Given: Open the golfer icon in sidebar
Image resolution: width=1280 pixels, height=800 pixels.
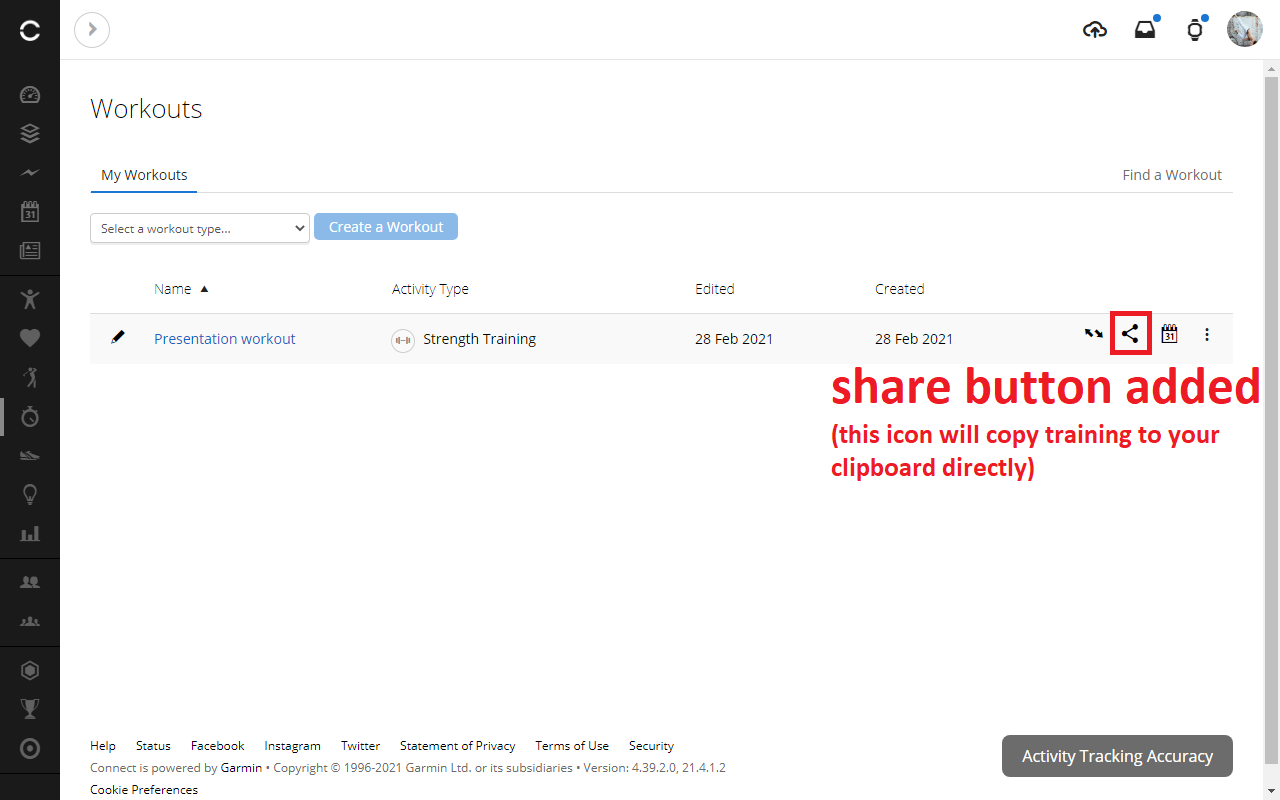Looking at the screenshot, I should (30, 377).
